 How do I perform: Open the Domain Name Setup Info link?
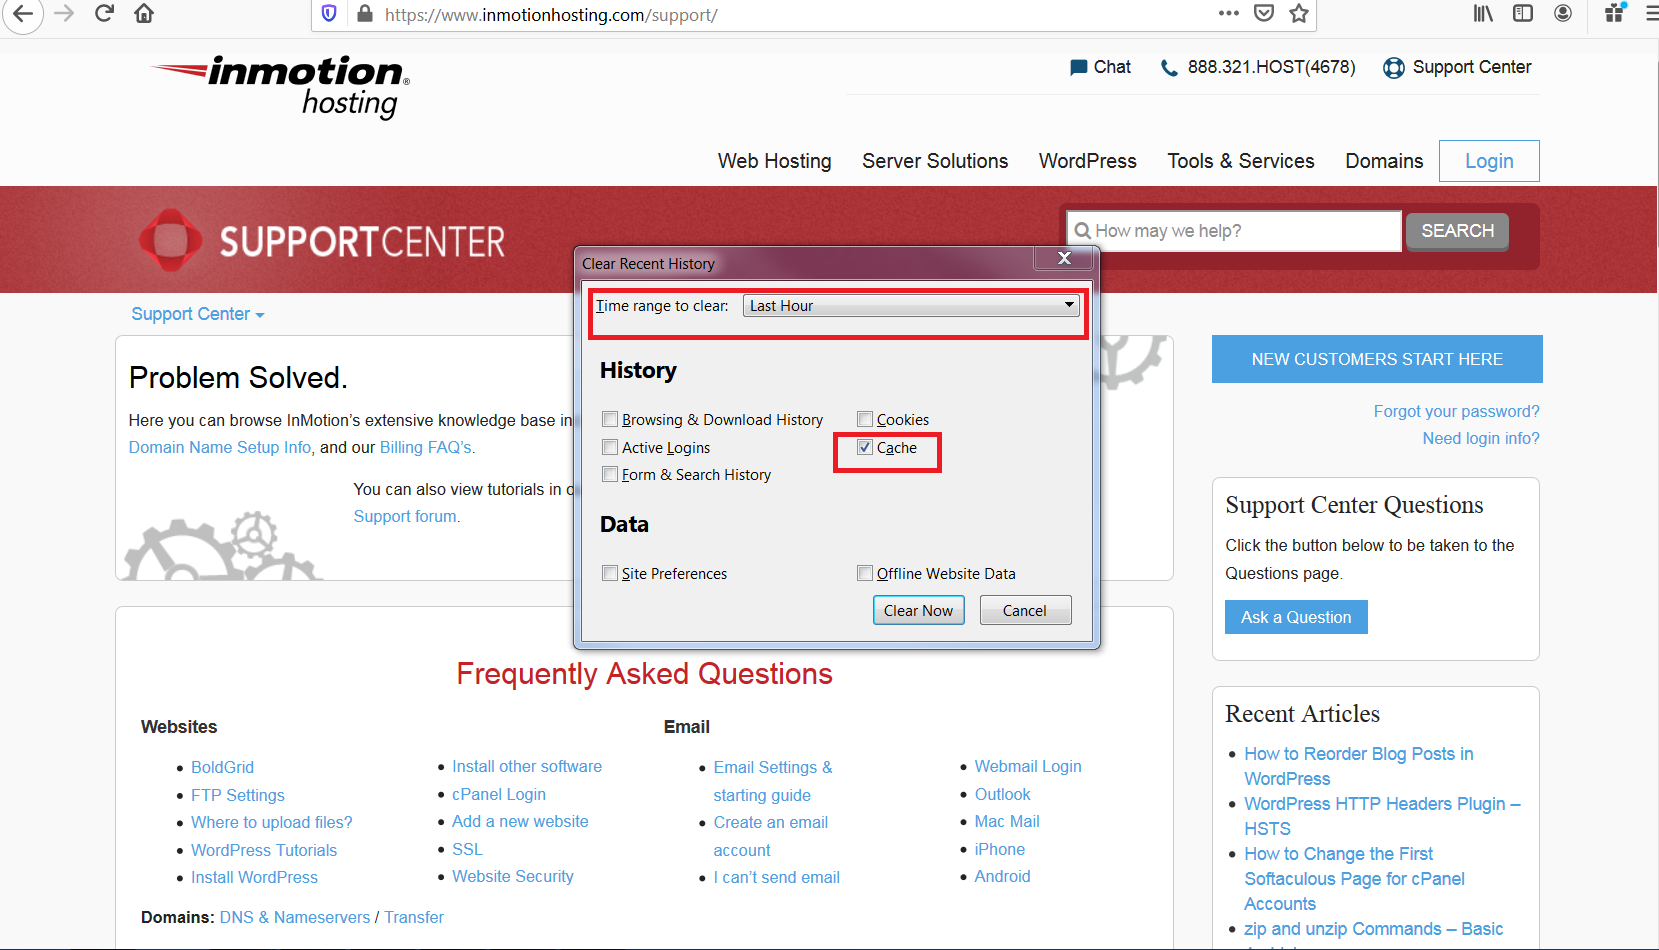[220, 447]
